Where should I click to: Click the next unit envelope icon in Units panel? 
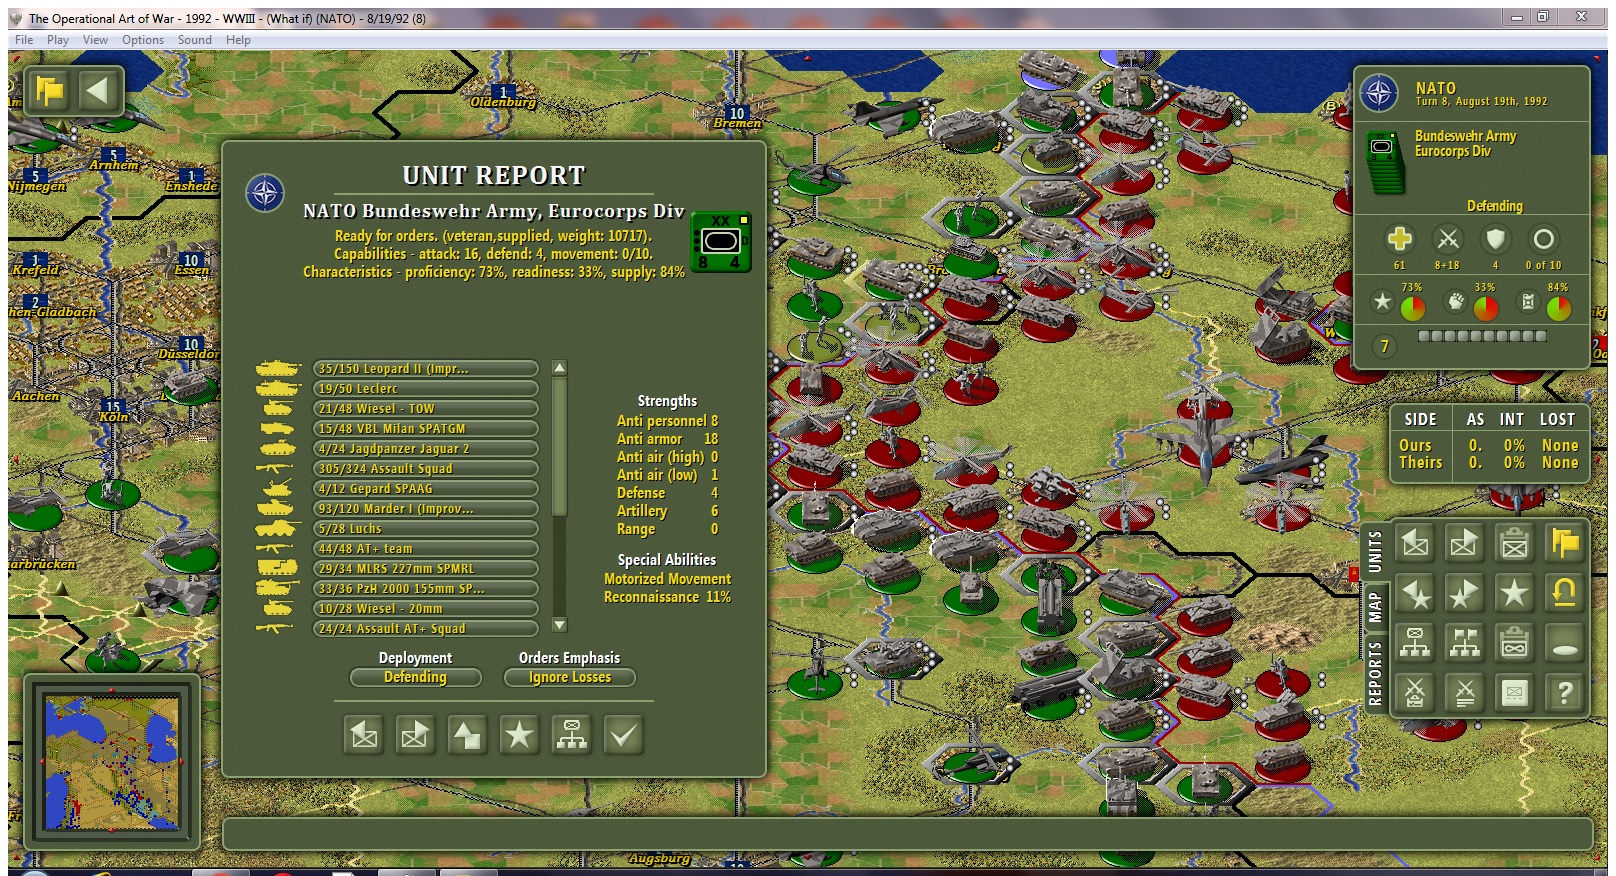1464,543
